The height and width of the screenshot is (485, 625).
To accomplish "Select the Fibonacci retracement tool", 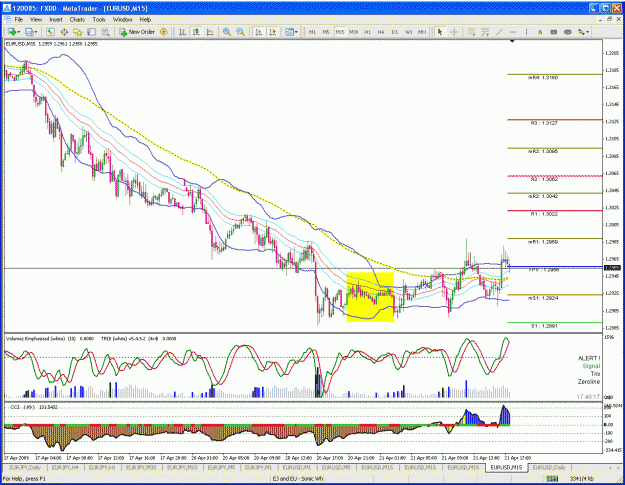I will 485,32.
